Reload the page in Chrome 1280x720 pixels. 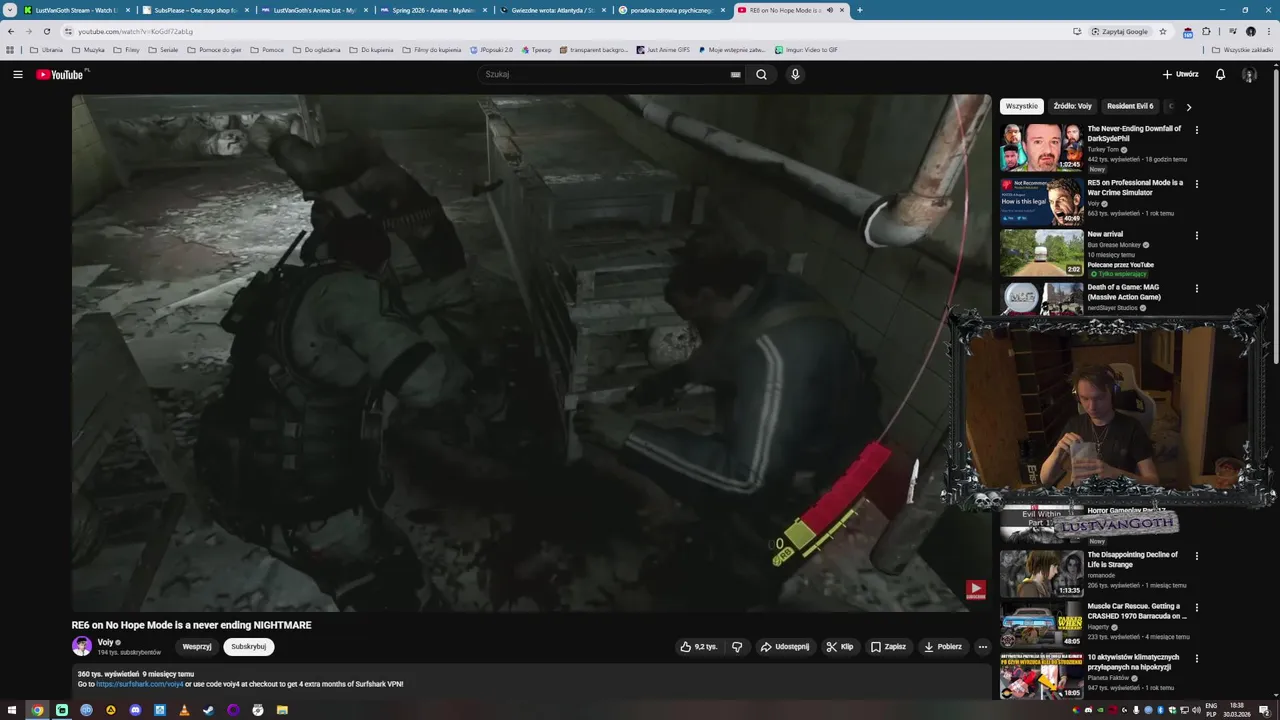[46, 31]
